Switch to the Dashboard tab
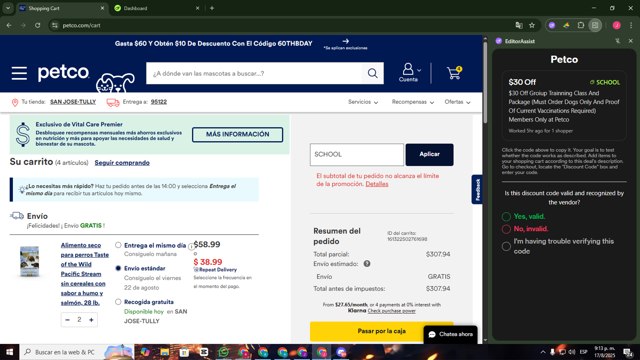This screenshot has height=360, width=640. [156, 8]
